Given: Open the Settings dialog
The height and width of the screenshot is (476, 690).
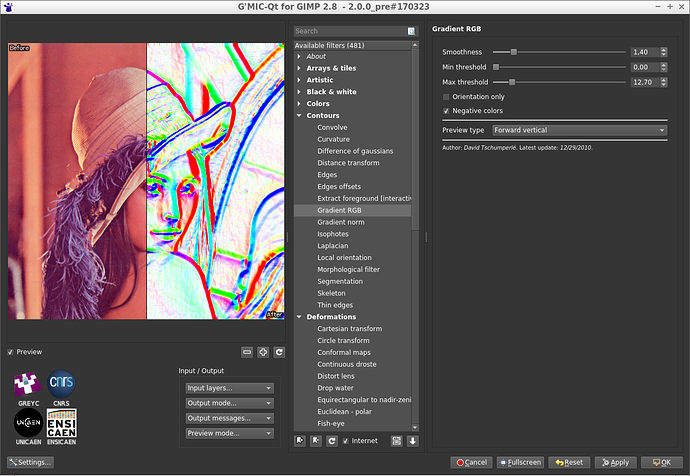Looking at the screenshot, I should click(x=29, y=462).
